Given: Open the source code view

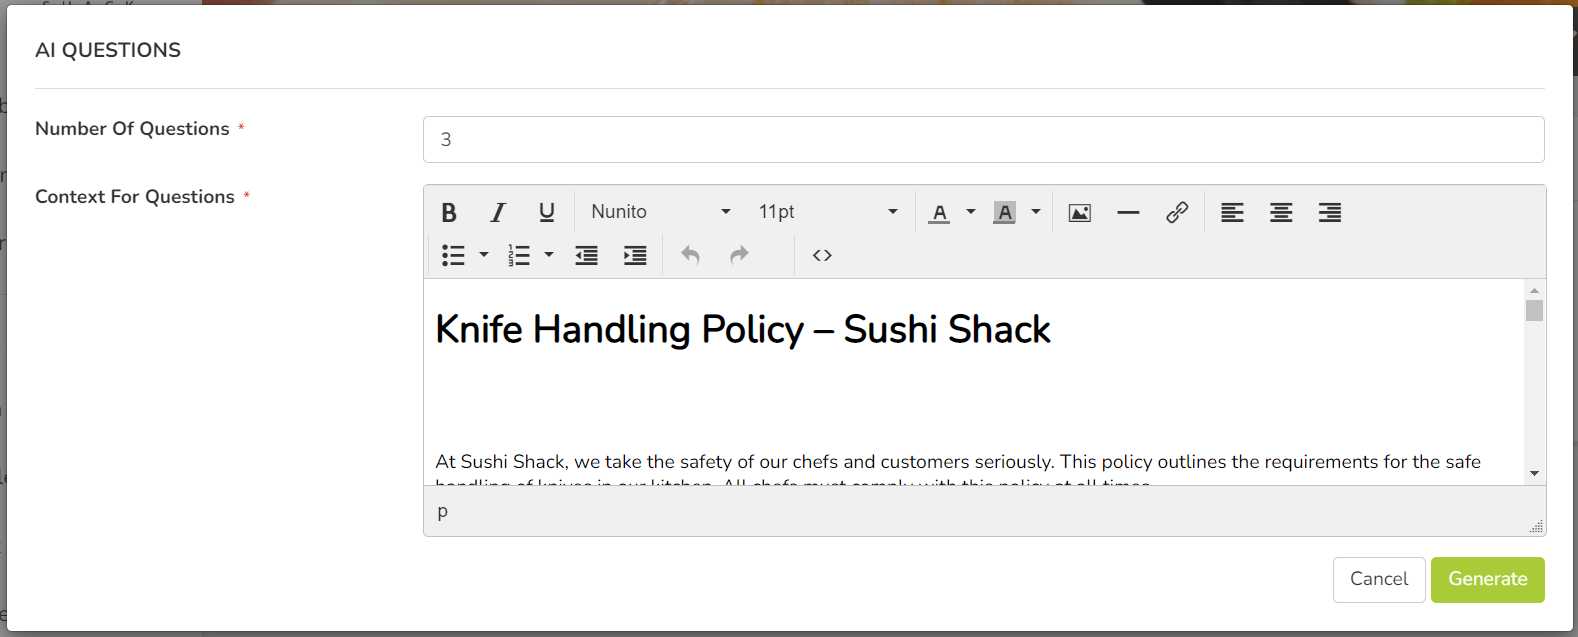Looking at the screenshot, I should click(x=822, y=255).
